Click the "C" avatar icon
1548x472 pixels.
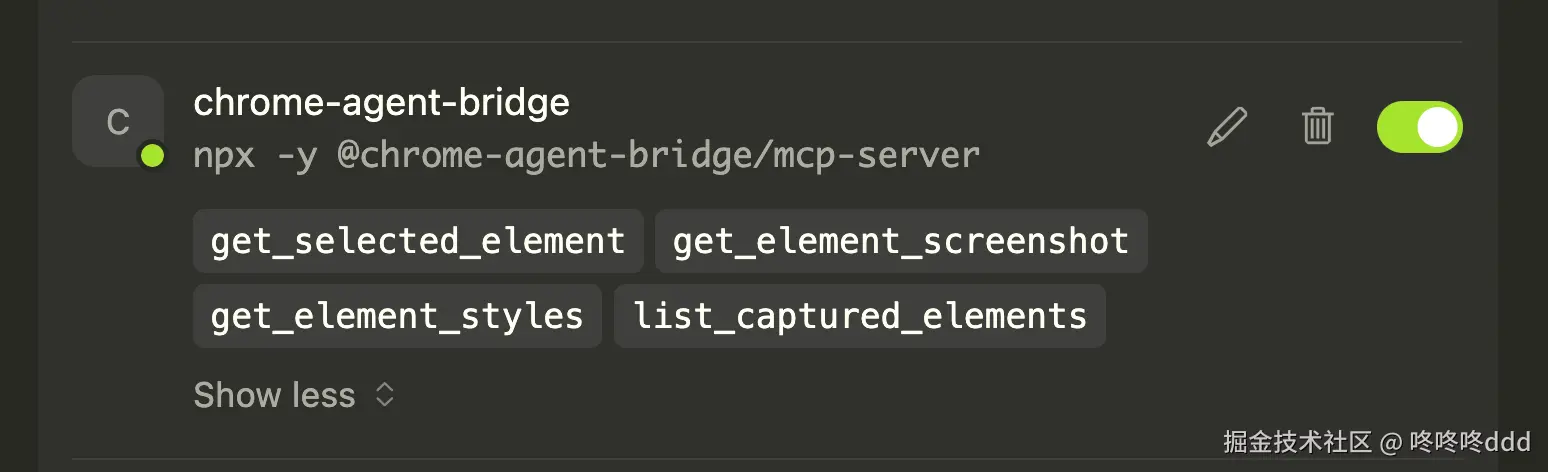point(118,122)
